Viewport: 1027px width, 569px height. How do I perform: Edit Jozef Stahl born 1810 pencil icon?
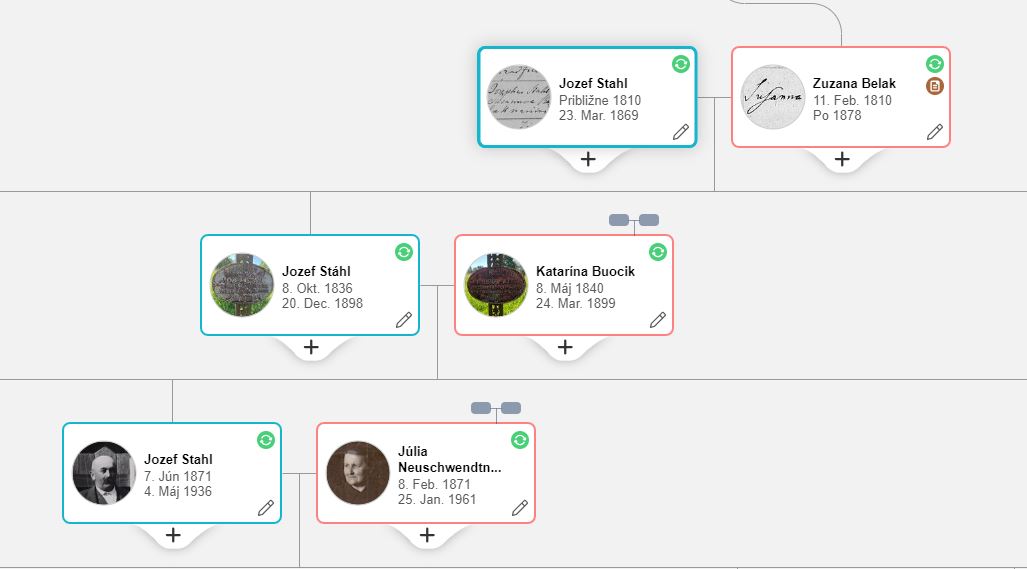(x=681, y=132)
